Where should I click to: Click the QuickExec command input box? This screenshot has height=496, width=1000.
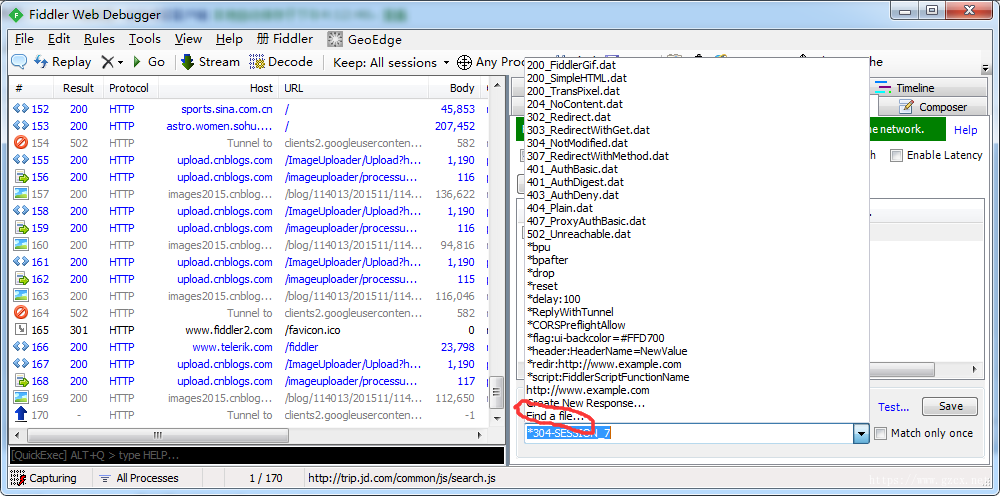tap(257, 455)
